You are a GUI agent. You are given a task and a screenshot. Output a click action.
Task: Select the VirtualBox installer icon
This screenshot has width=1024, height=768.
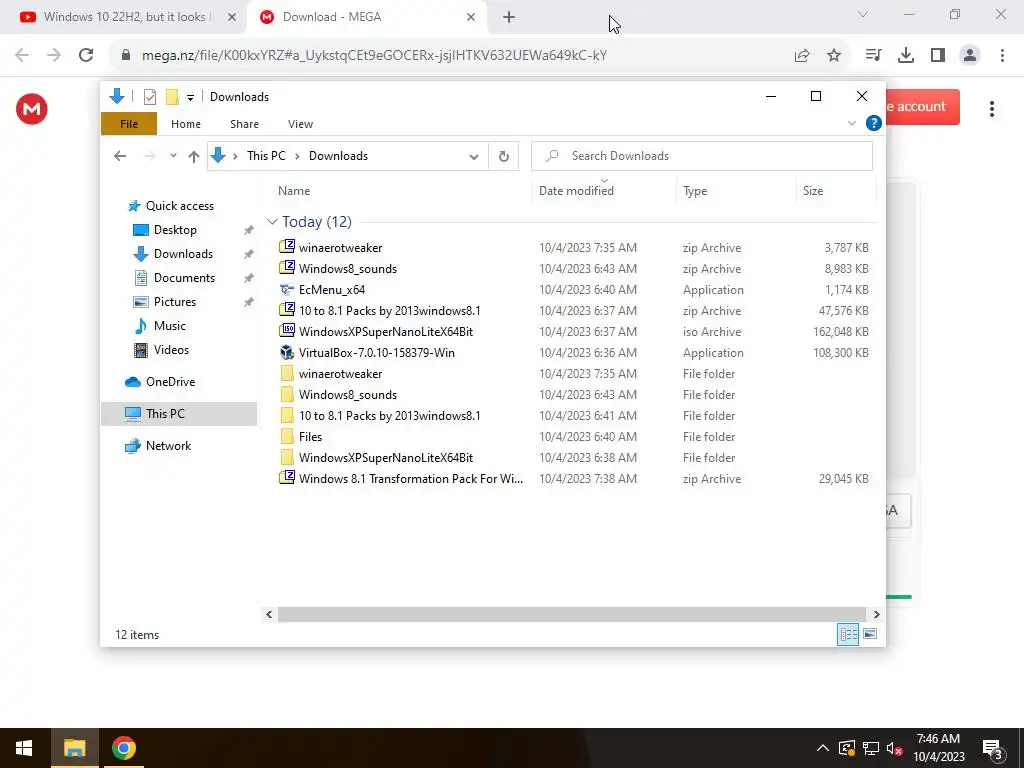click(x=287, y=352)
